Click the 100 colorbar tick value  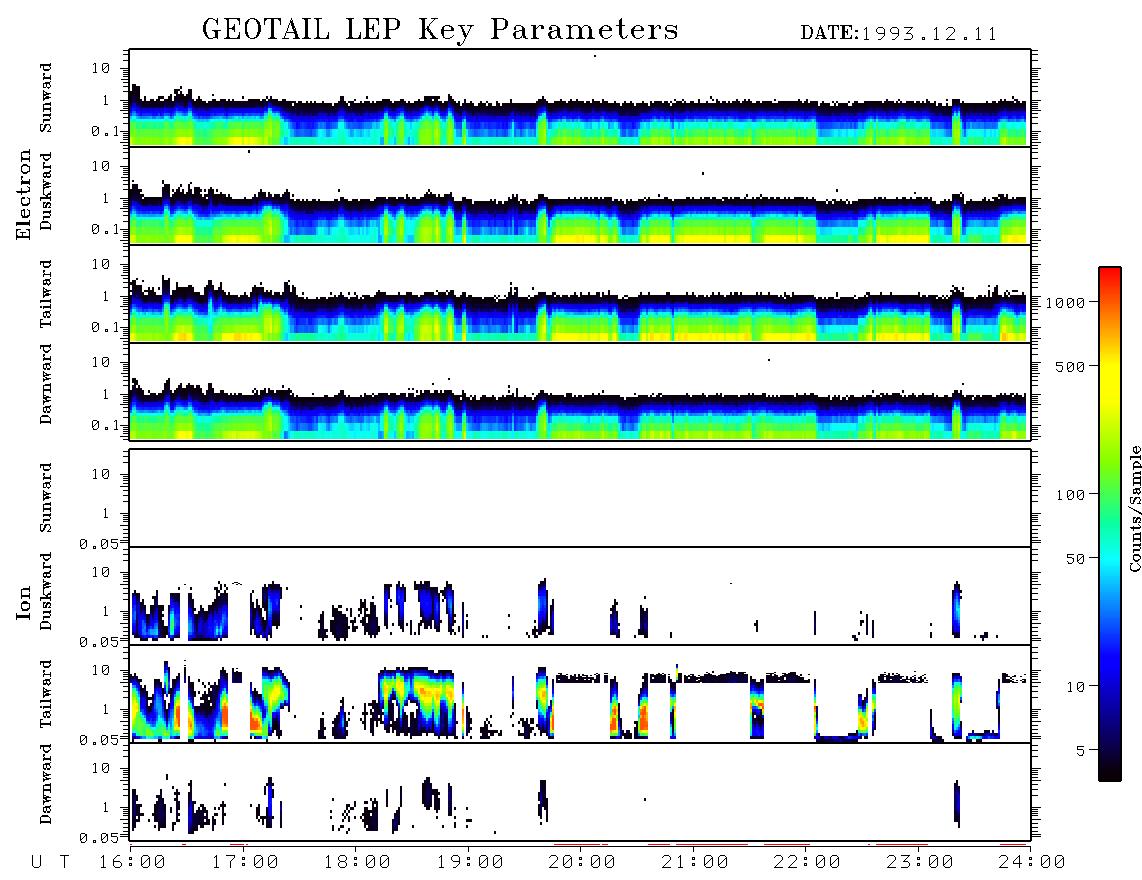click(1070, 495)
